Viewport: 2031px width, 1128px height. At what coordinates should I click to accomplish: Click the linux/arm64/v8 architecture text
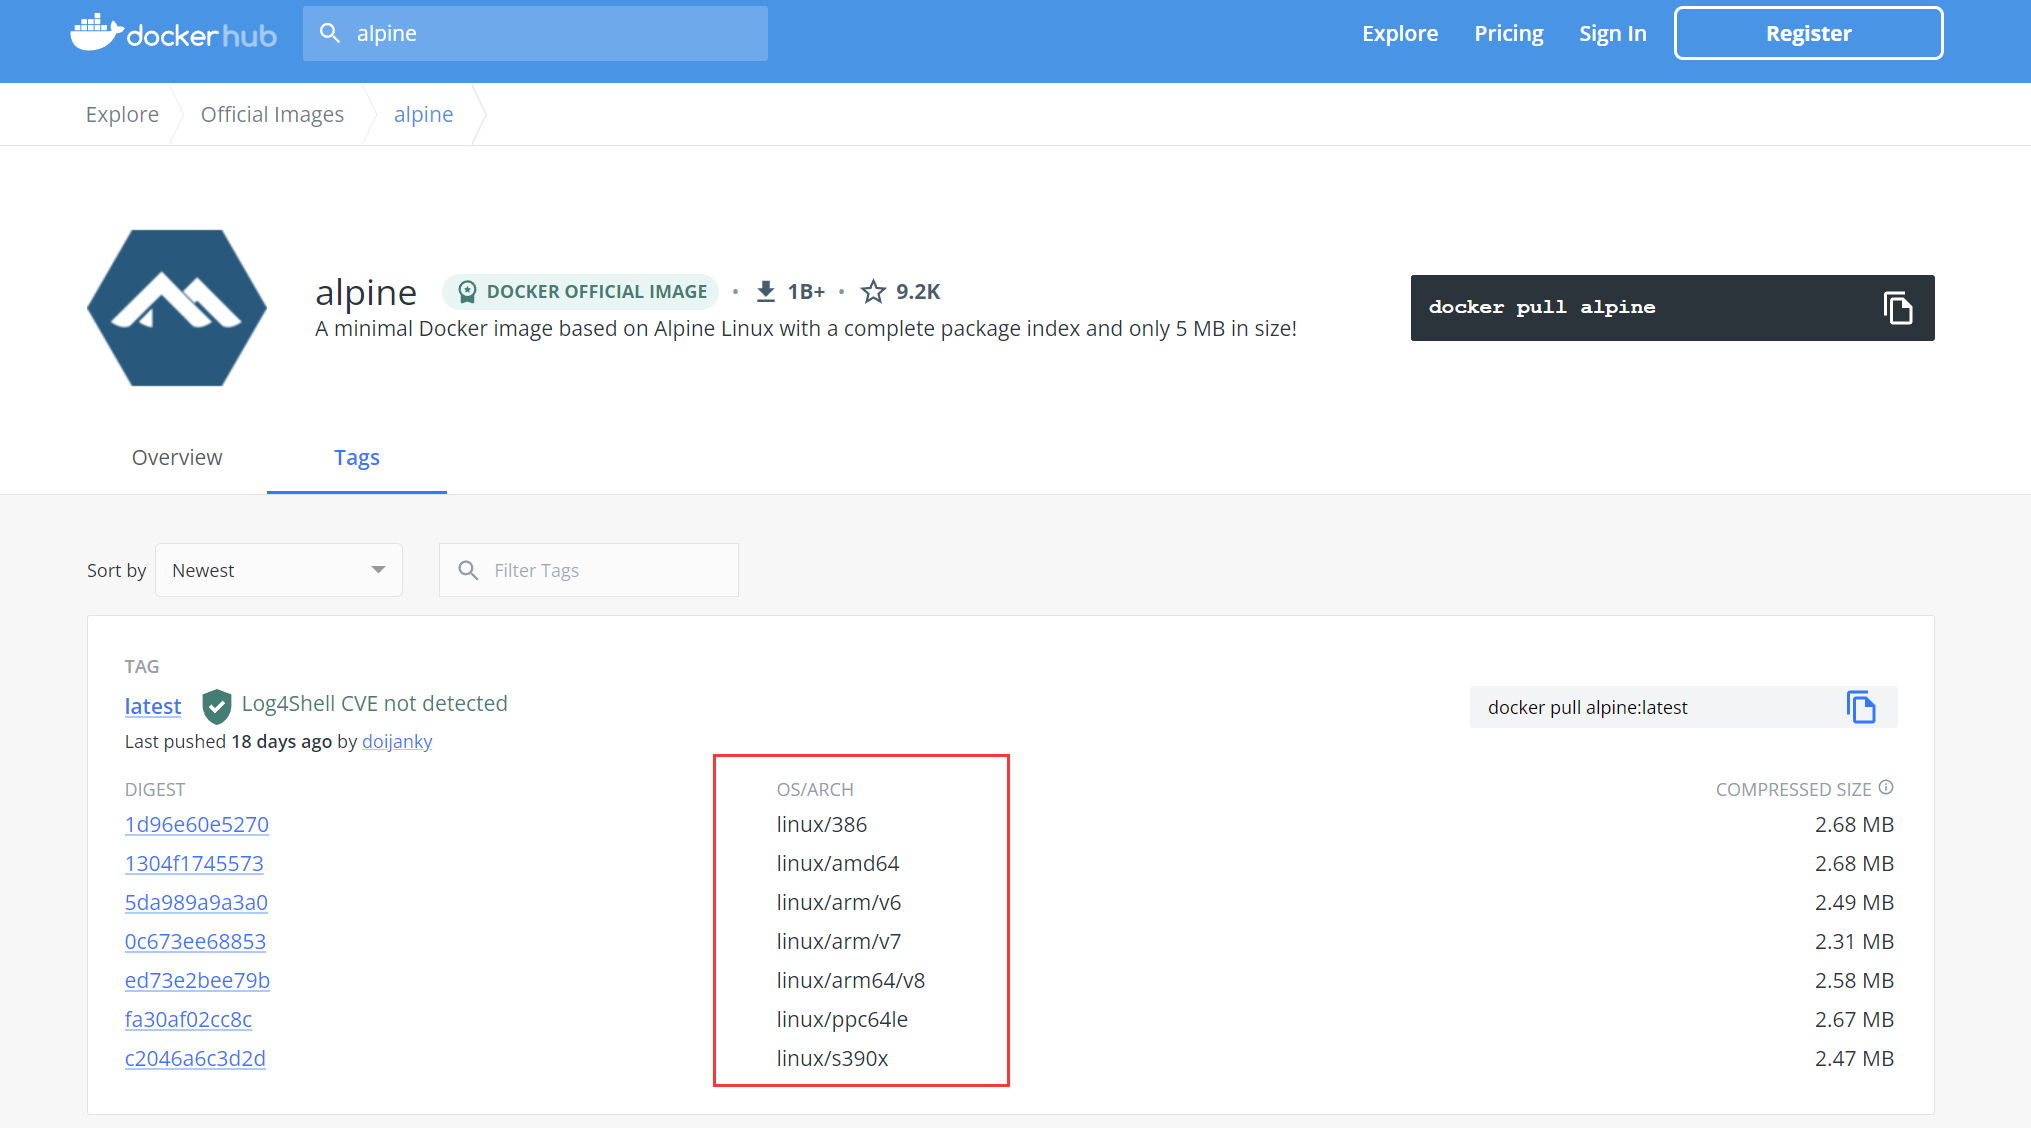click(x=851, y=980)
